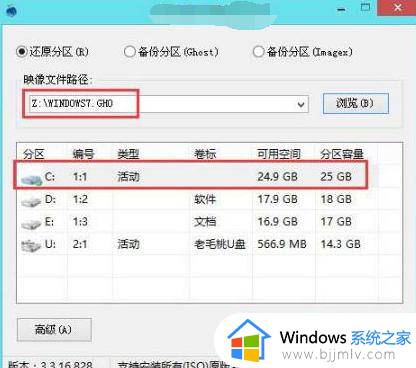Click the 老毛桃U盘 volume label
The image size is (416, 368).
point(220,244)
